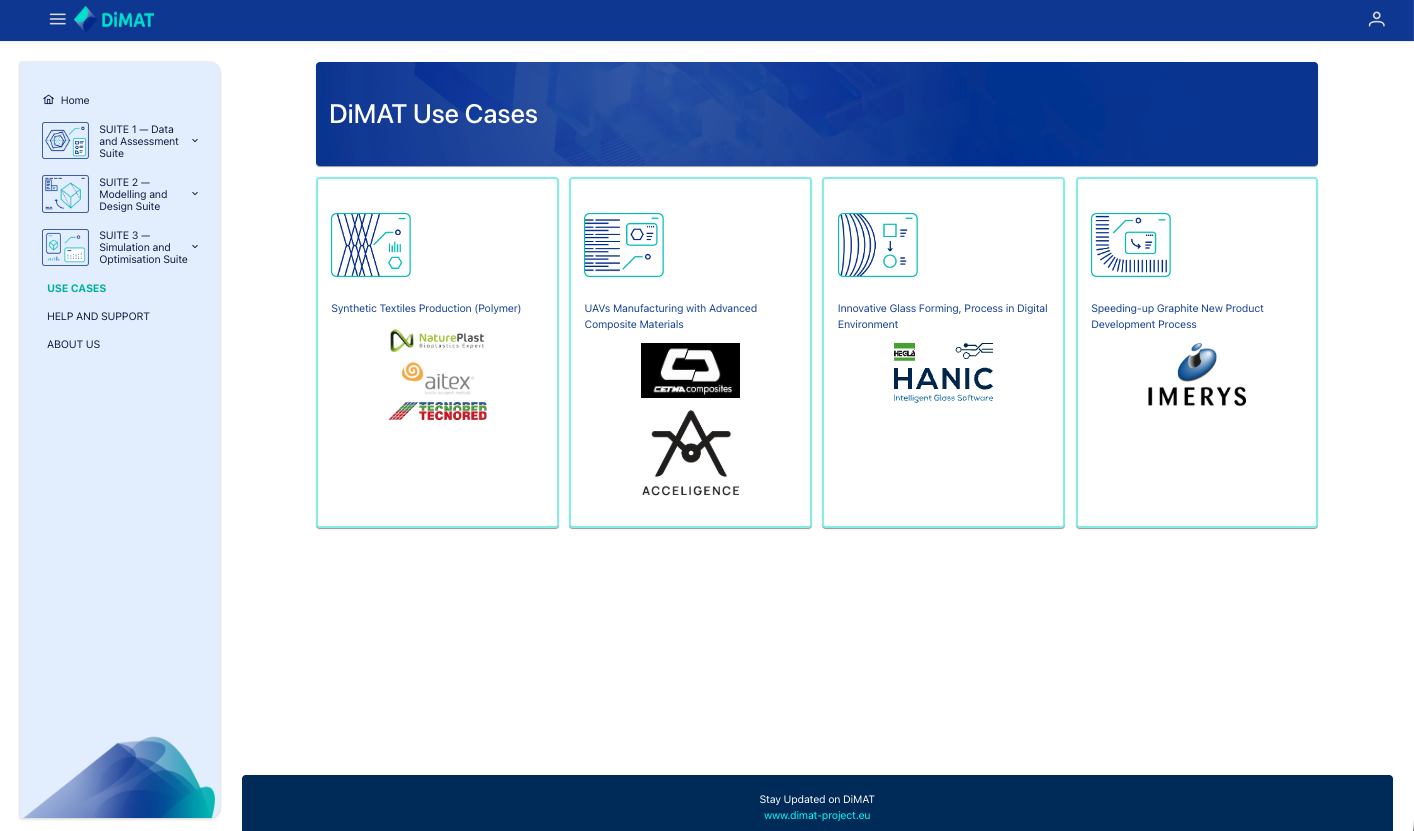This screenshot has width=1414, height=831.
Task: Click the DiMAT logo in header
Action: 114,19
